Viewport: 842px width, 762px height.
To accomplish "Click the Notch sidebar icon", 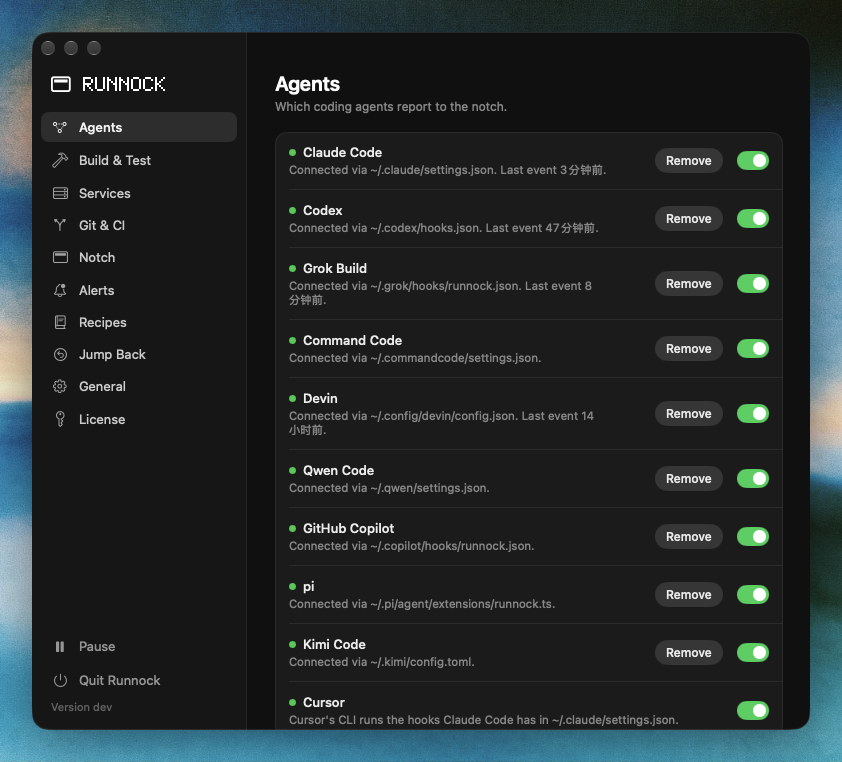I will pos(60,257).
